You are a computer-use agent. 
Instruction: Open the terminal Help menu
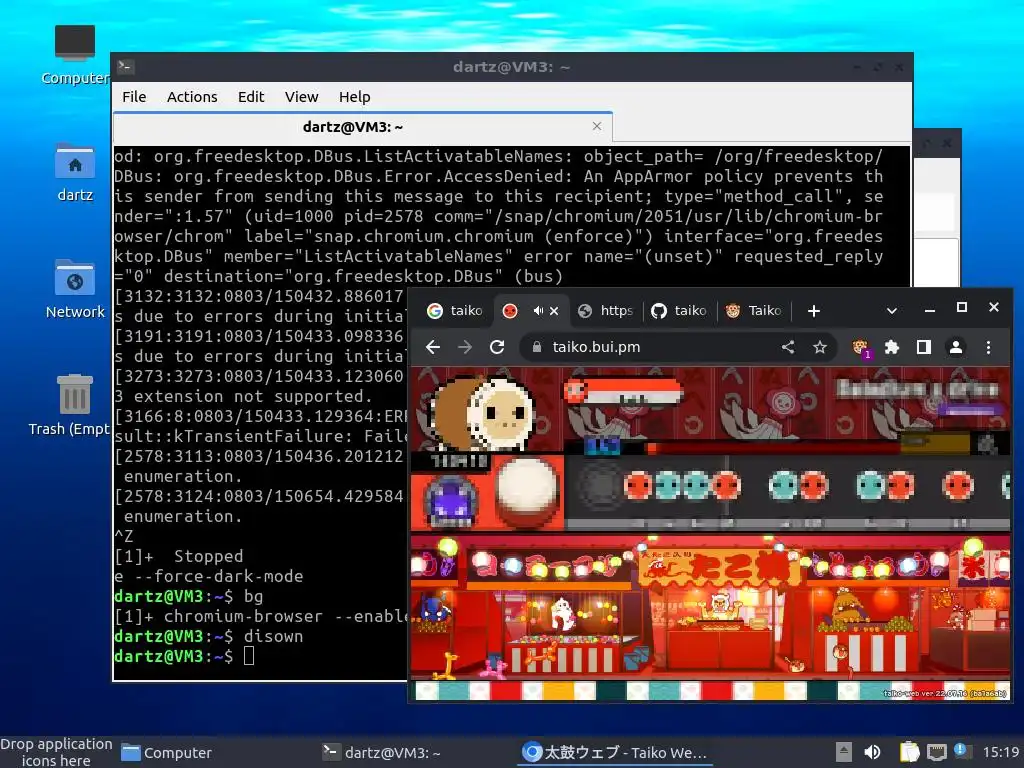pyautogui.click(x=355, y=97)
